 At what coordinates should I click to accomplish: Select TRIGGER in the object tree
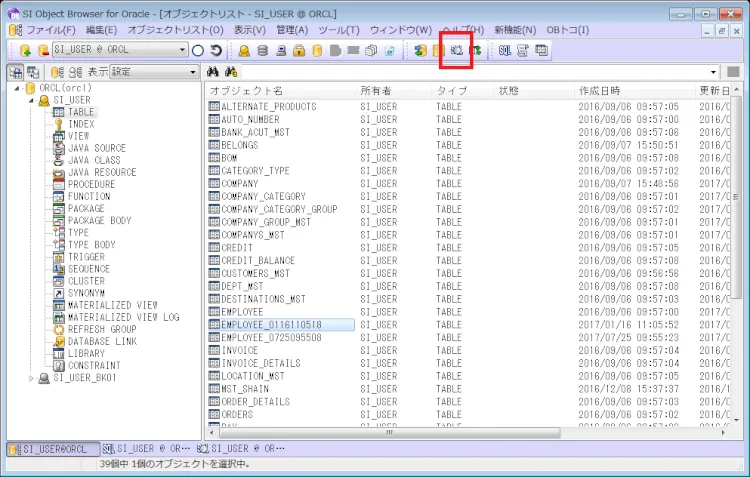pyautogui.click(x=86, y=257)
